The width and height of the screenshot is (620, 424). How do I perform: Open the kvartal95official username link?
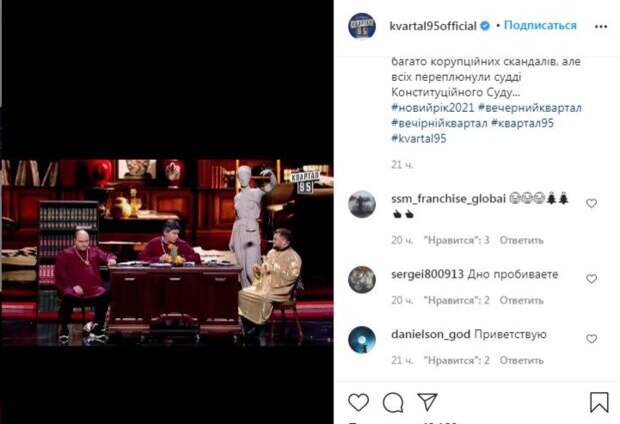tap(433, 26)
